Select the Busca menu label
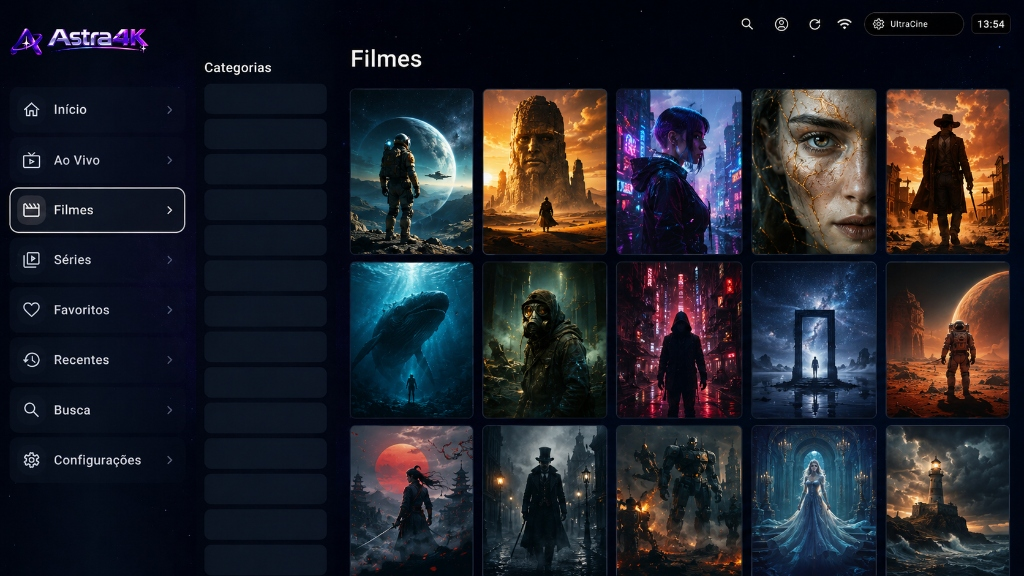1024x576 pixels. tap(72, 410)
